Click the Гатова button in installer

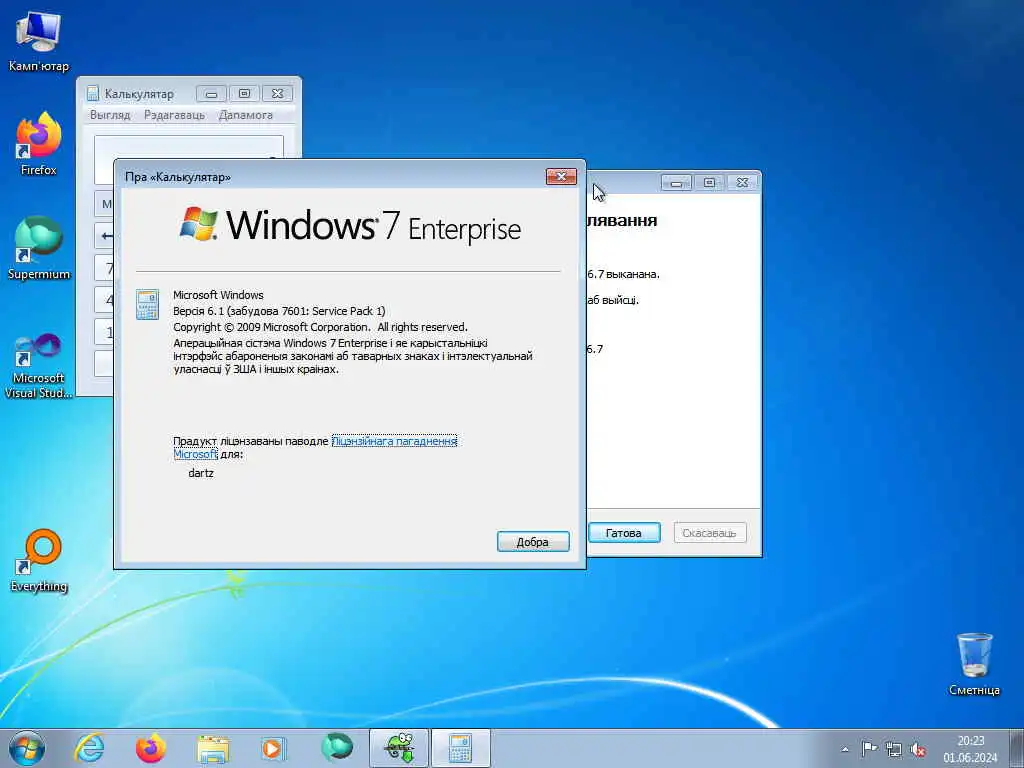[x=624, y=533]
